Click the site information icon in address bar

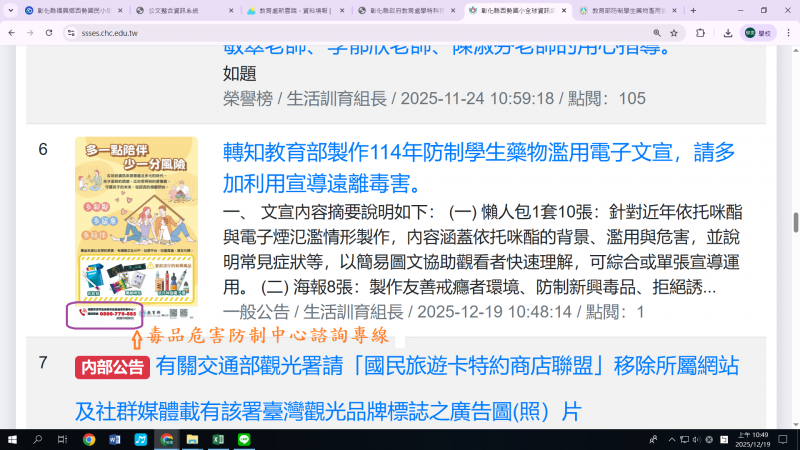coord(71,32)
